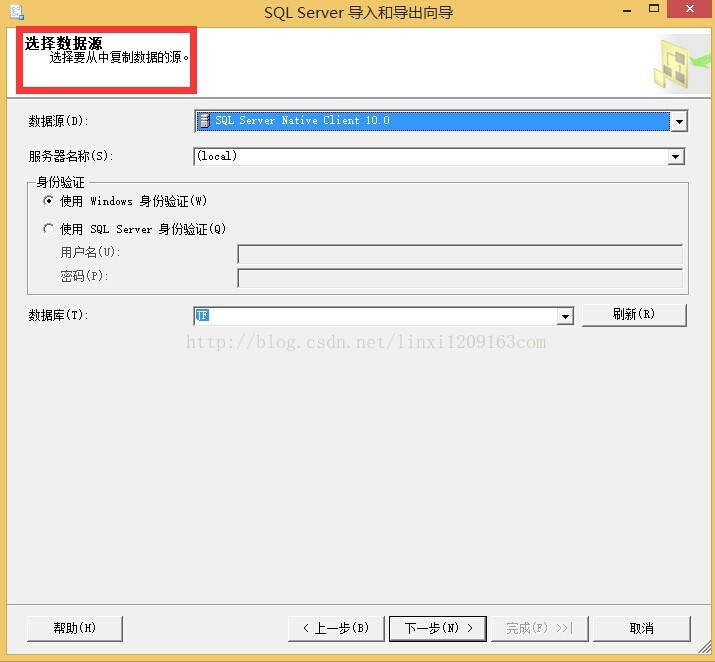Go back with the 上一步(B) button
Screen dimensions: 715x662
336,628
